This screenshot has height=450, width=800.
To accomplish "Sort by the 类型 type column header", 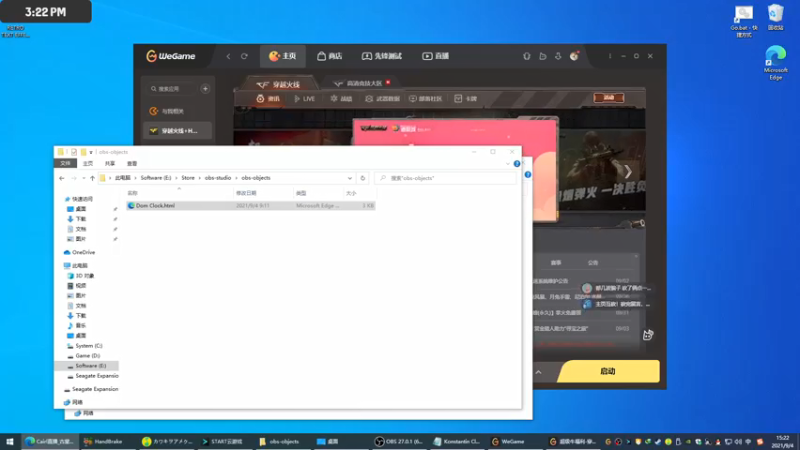I will pyautogui.click(x=318, y=193).
